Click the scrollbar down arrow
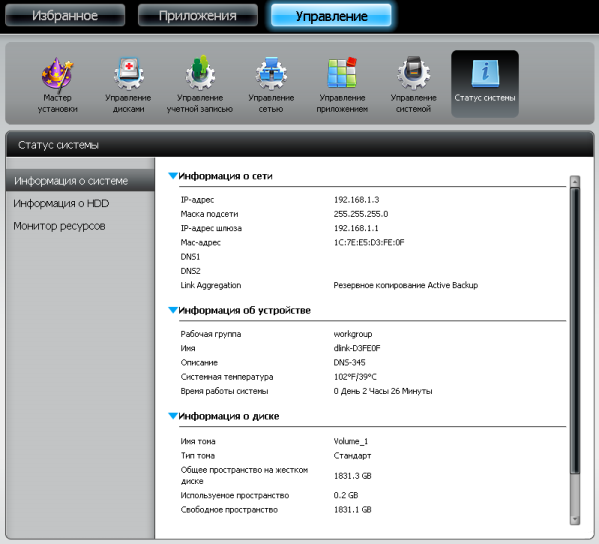The height and width of the screenshot is (544, 599). point(575,520)
